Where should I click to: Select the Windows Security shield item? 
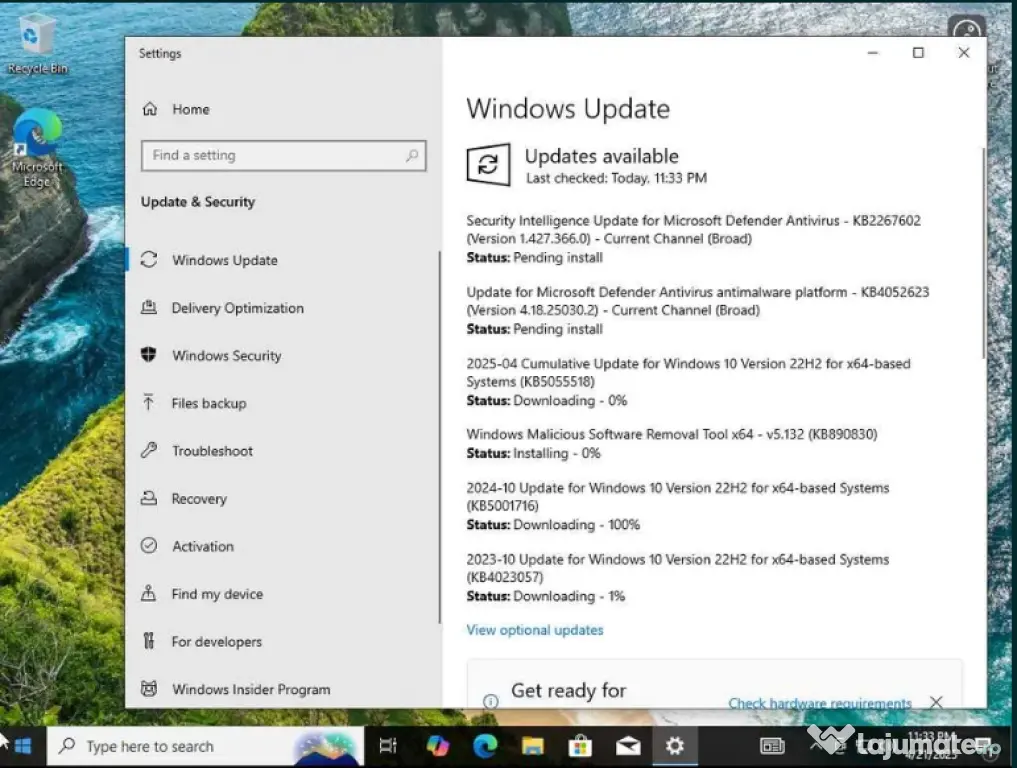[x=226, y=356]
